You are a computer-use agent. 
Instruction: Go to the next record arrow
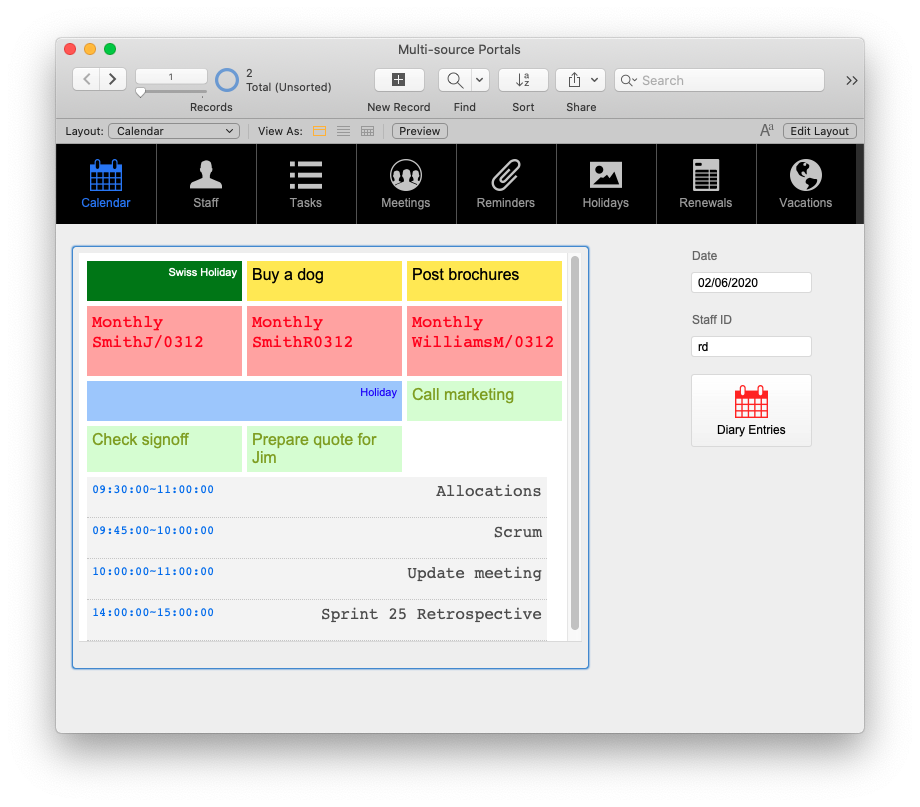point(113,79)
